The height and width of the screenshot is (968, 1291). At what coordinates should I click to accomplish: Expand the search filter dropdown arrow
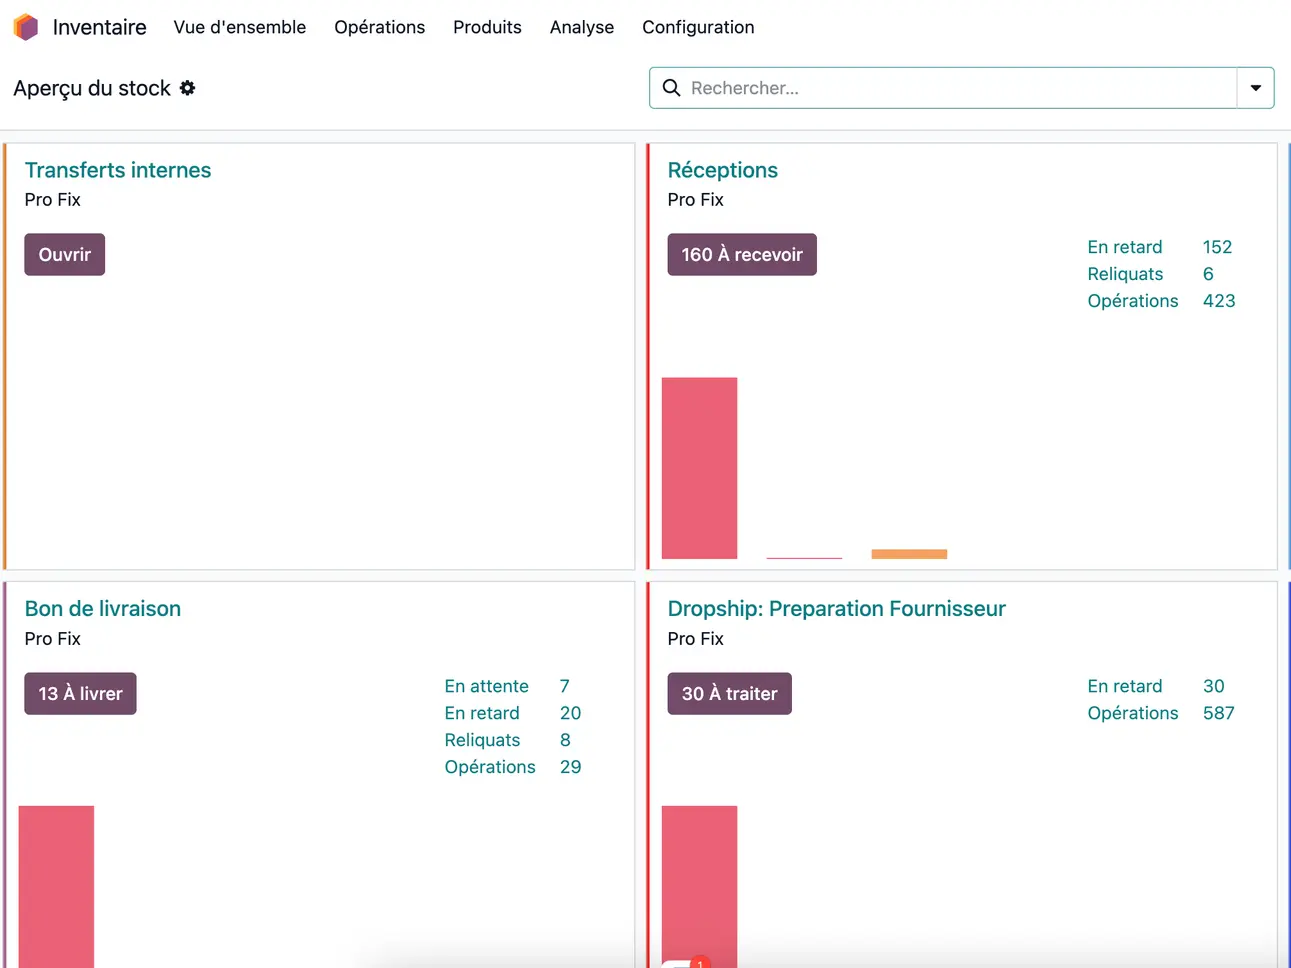click(1255, 88)
